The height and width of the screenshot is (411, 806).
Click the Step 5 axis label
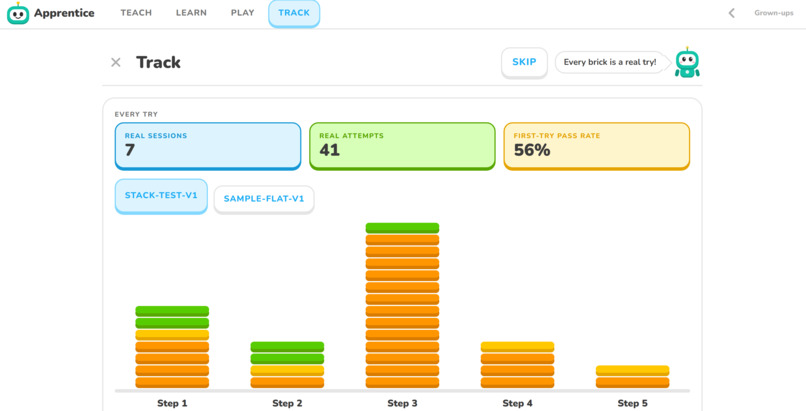pyautogui.click(x=633, y=403)
